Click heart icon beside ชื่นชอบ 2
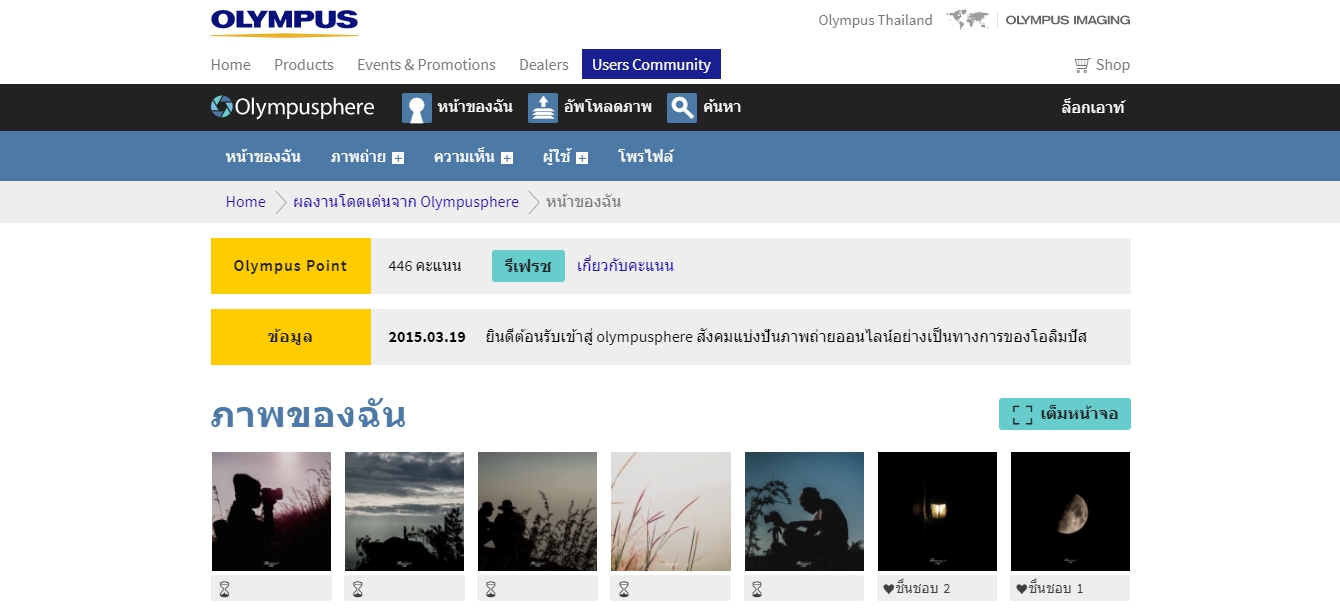The height and width of the screenshot is (612, 1340). click(888, 589)
